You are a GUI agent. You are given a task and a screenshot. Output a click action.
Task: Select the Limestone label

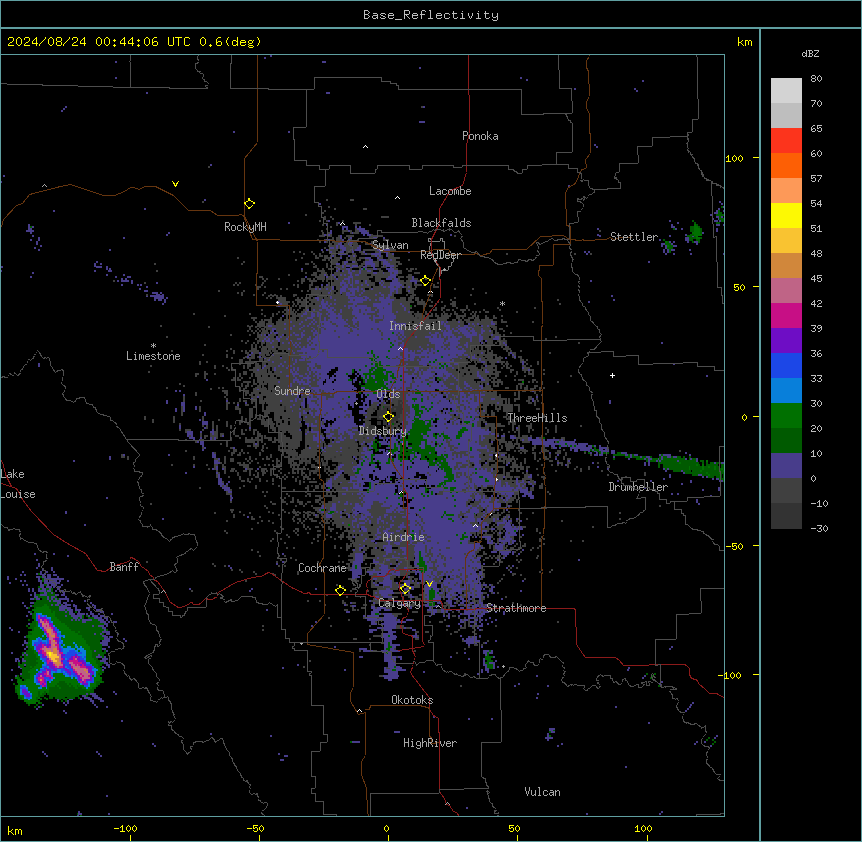[x=153, y=356]
